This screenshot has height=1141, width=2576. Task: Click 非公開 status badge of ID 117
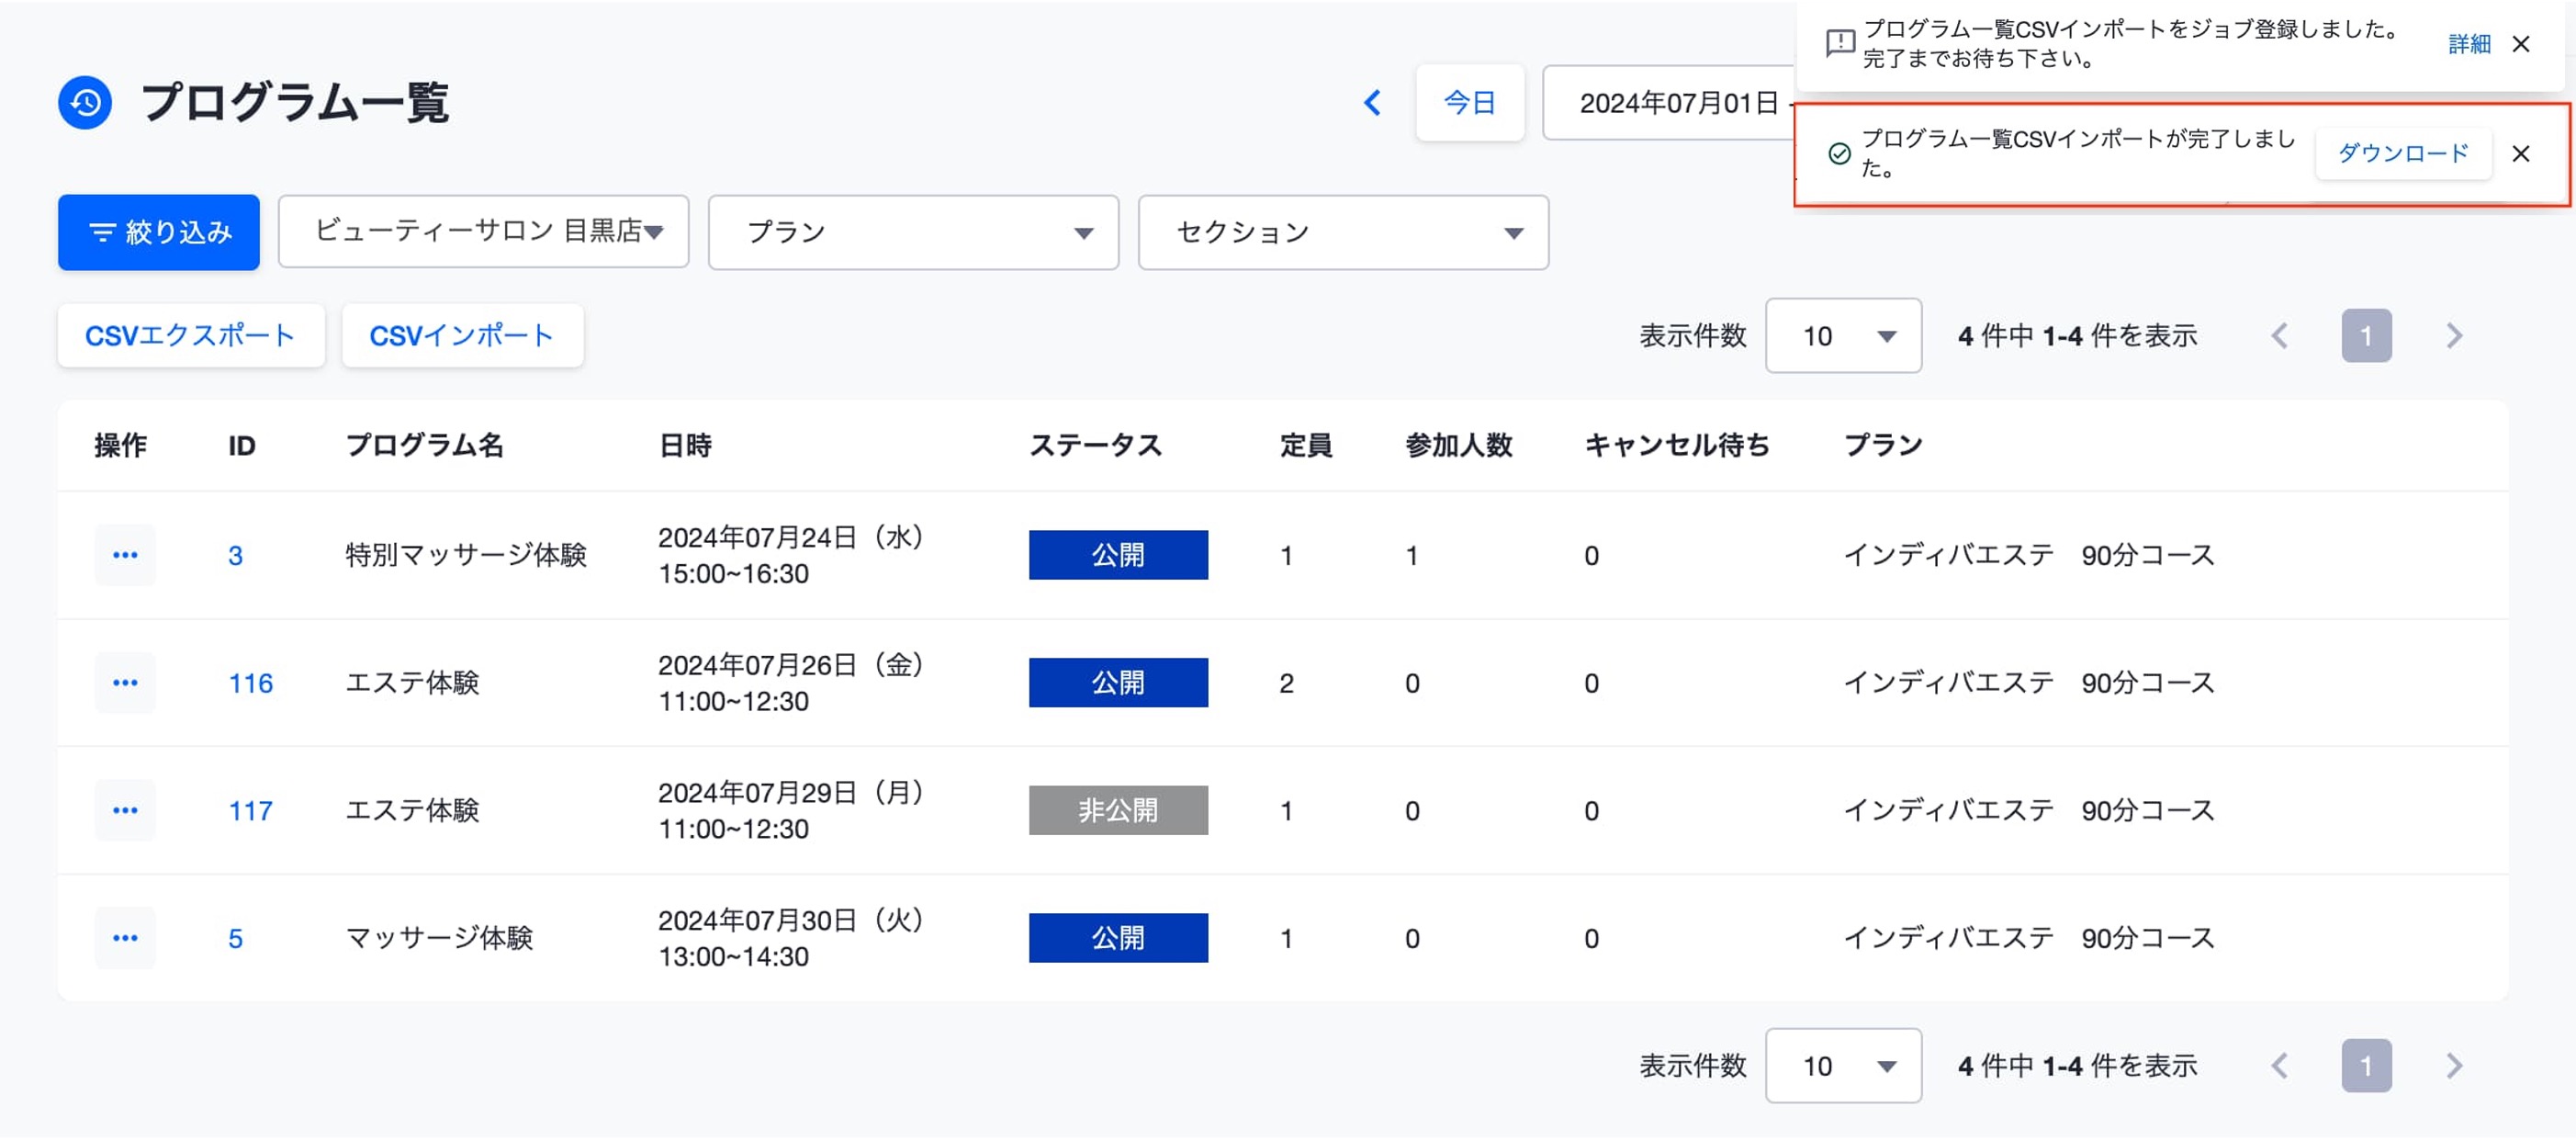pos(1118,812)
